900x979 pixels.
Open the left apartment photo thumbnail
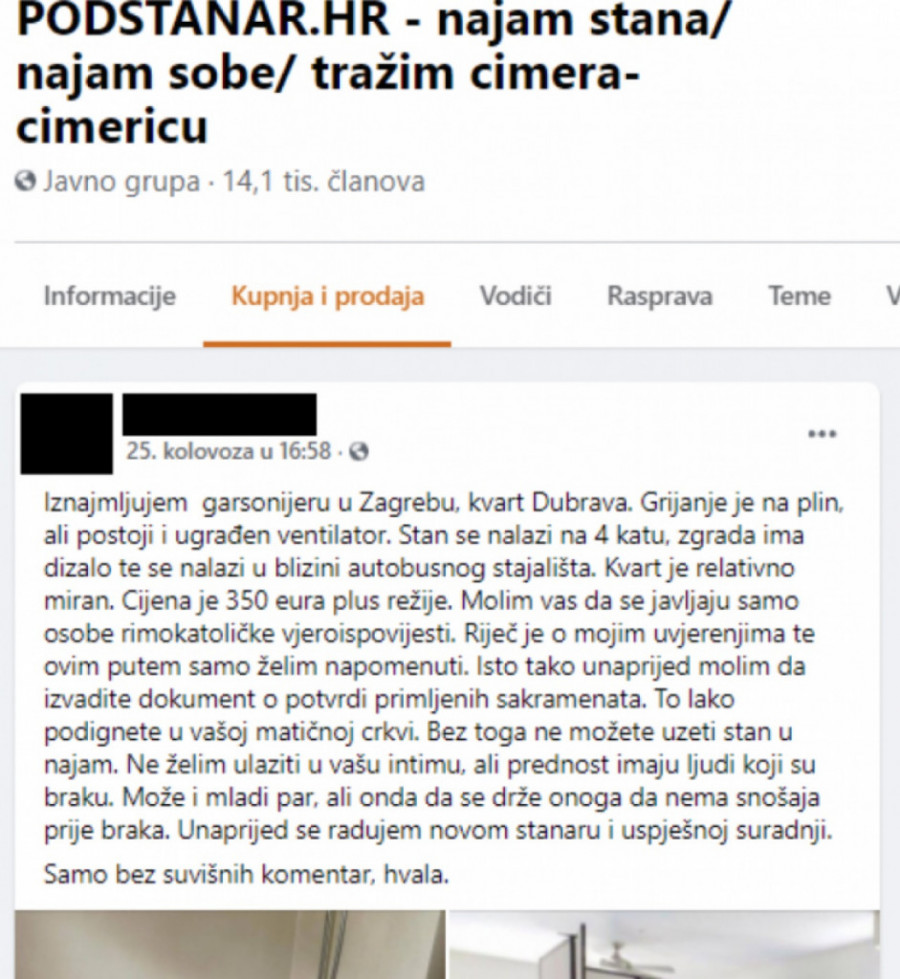click(x=230, y=944)
